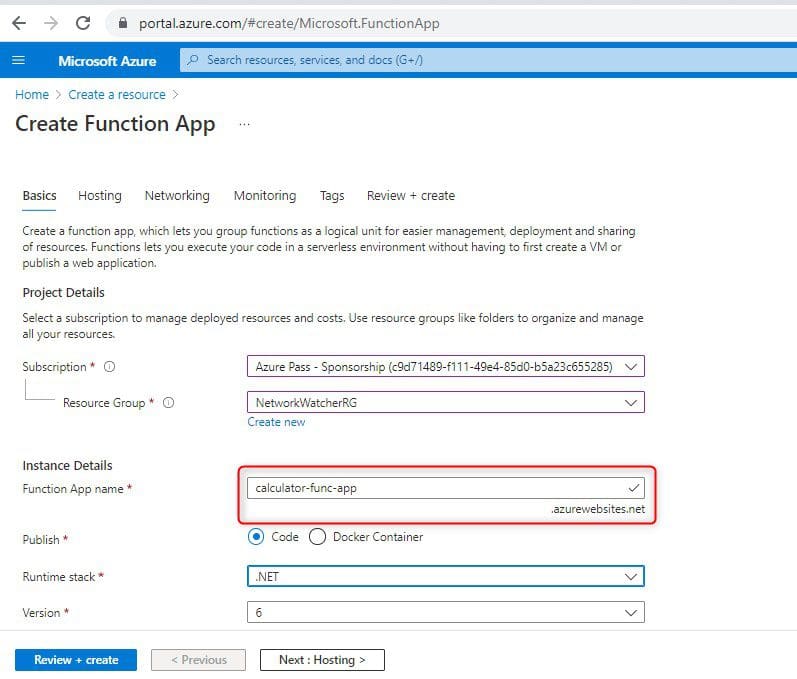Open the Monitoring tab
Screen dimensions: 797x679
coord(265,196)
